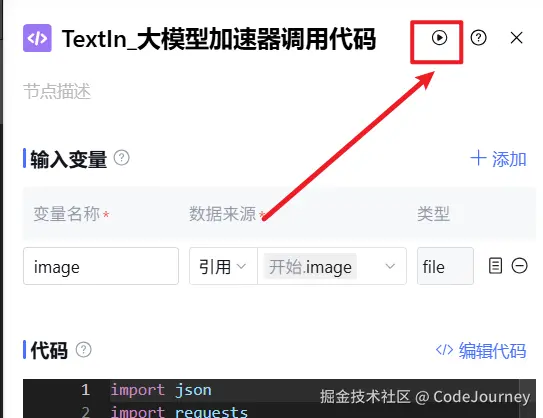Click the image variable name field

coord(101,266)
